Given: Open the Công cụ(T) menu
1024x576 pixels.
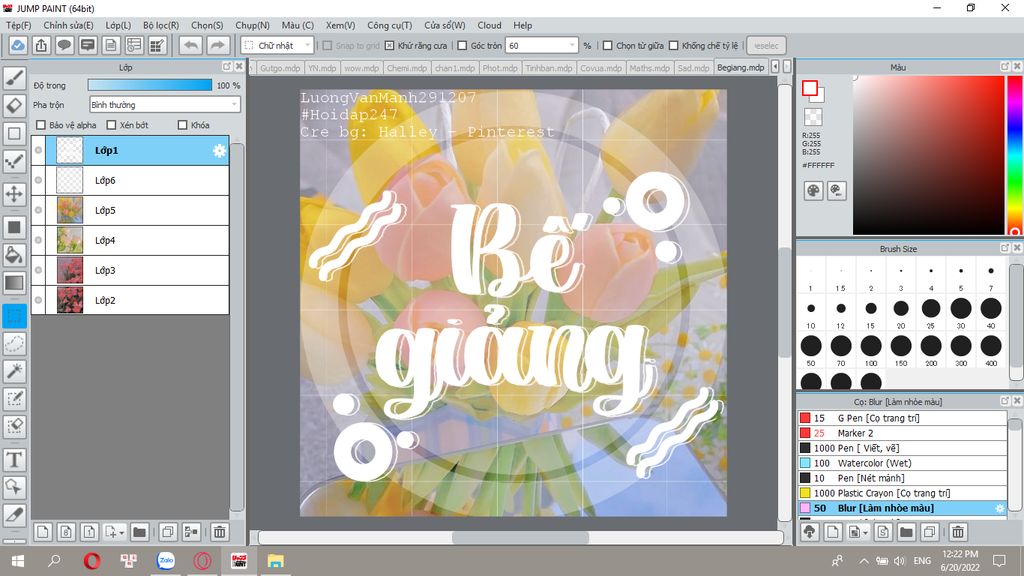Looking at the screenshot, I should point(389,25).
